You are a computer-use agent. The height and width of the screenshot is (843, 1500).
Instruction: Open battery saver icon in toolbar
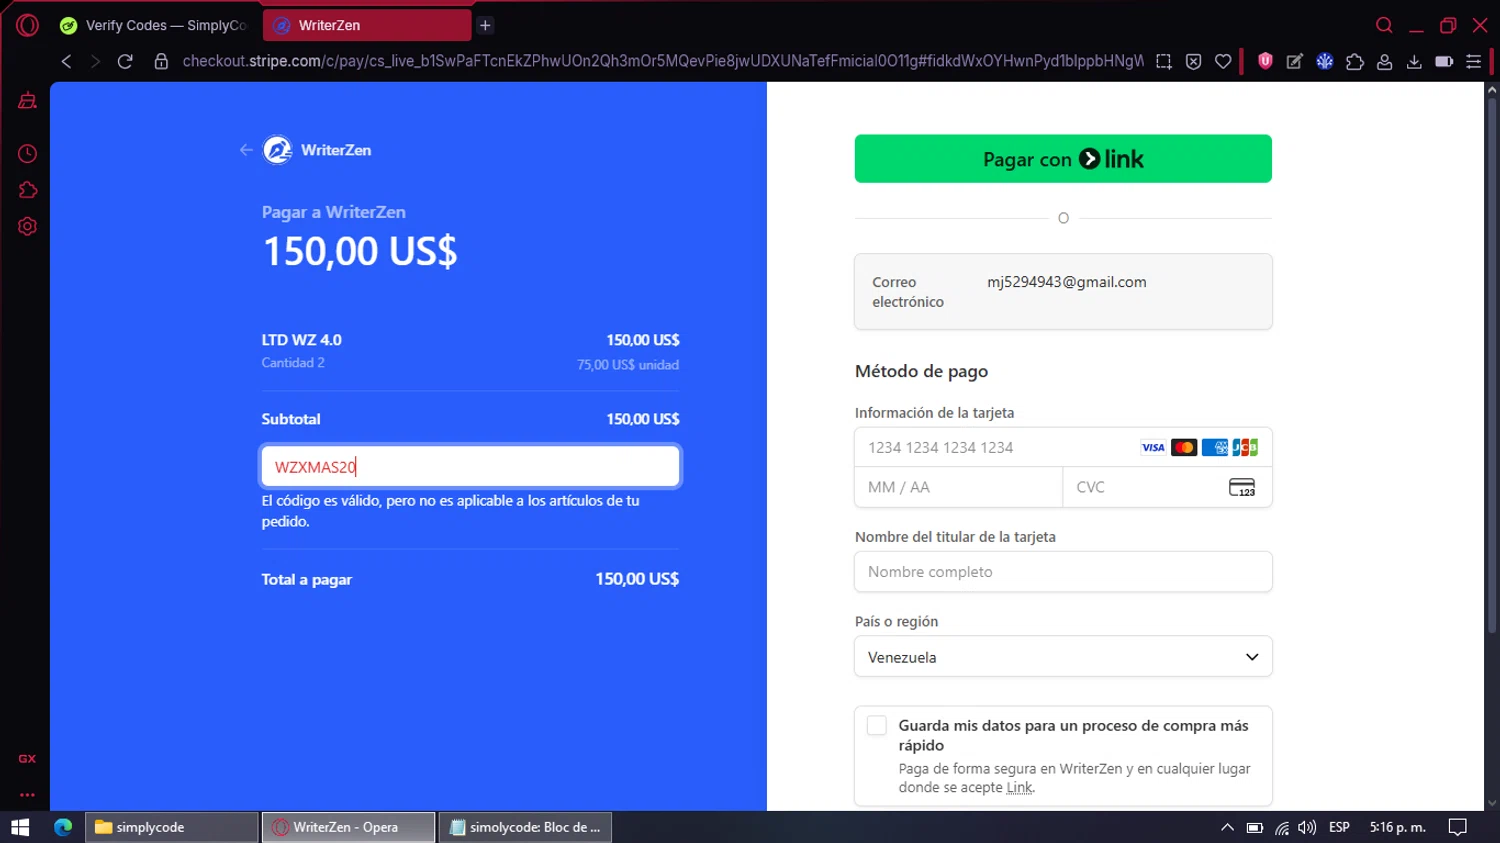1444,61
